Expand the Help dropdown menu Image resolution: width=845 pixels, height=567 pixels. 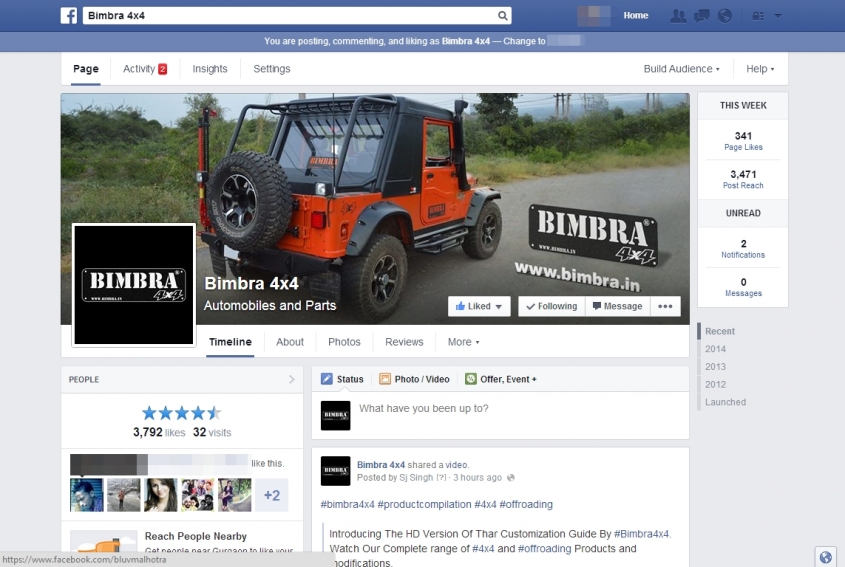click(x=760, y=69)
